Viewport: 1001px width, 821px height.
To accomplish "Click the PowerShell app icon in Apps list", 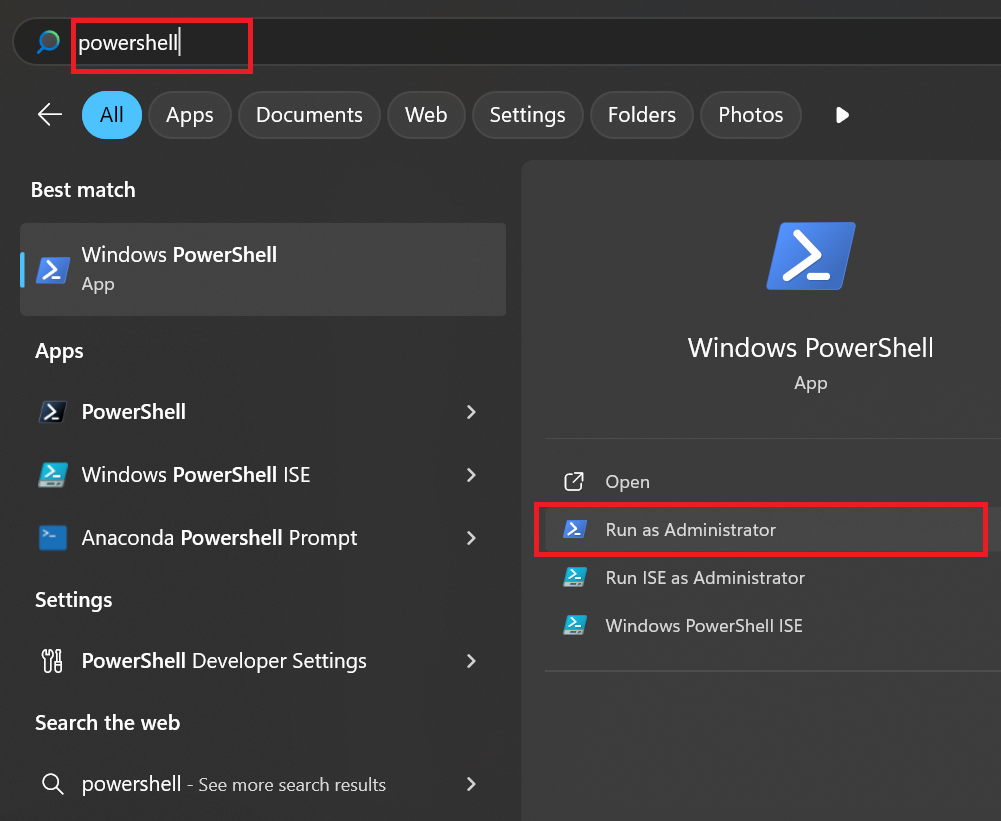I will click(52, 412).
